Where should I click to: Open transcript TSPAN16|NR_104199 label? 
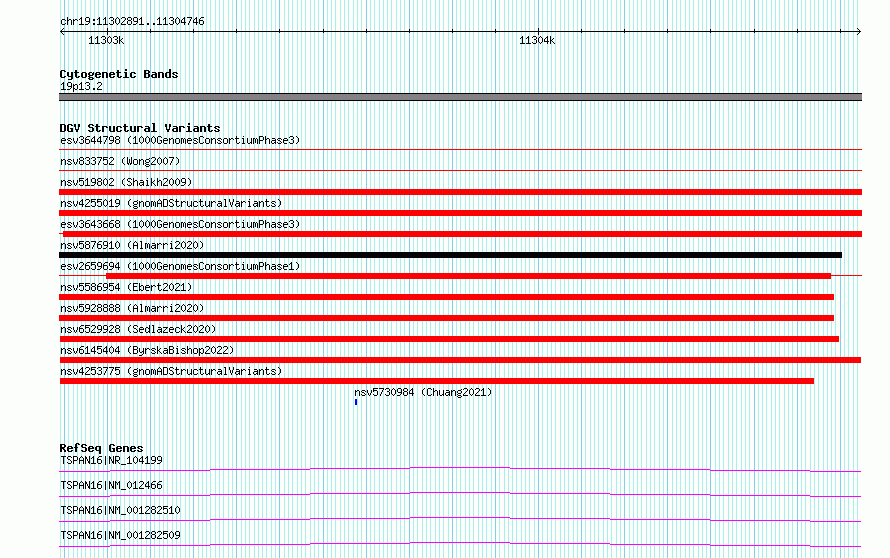click(111, 460)
